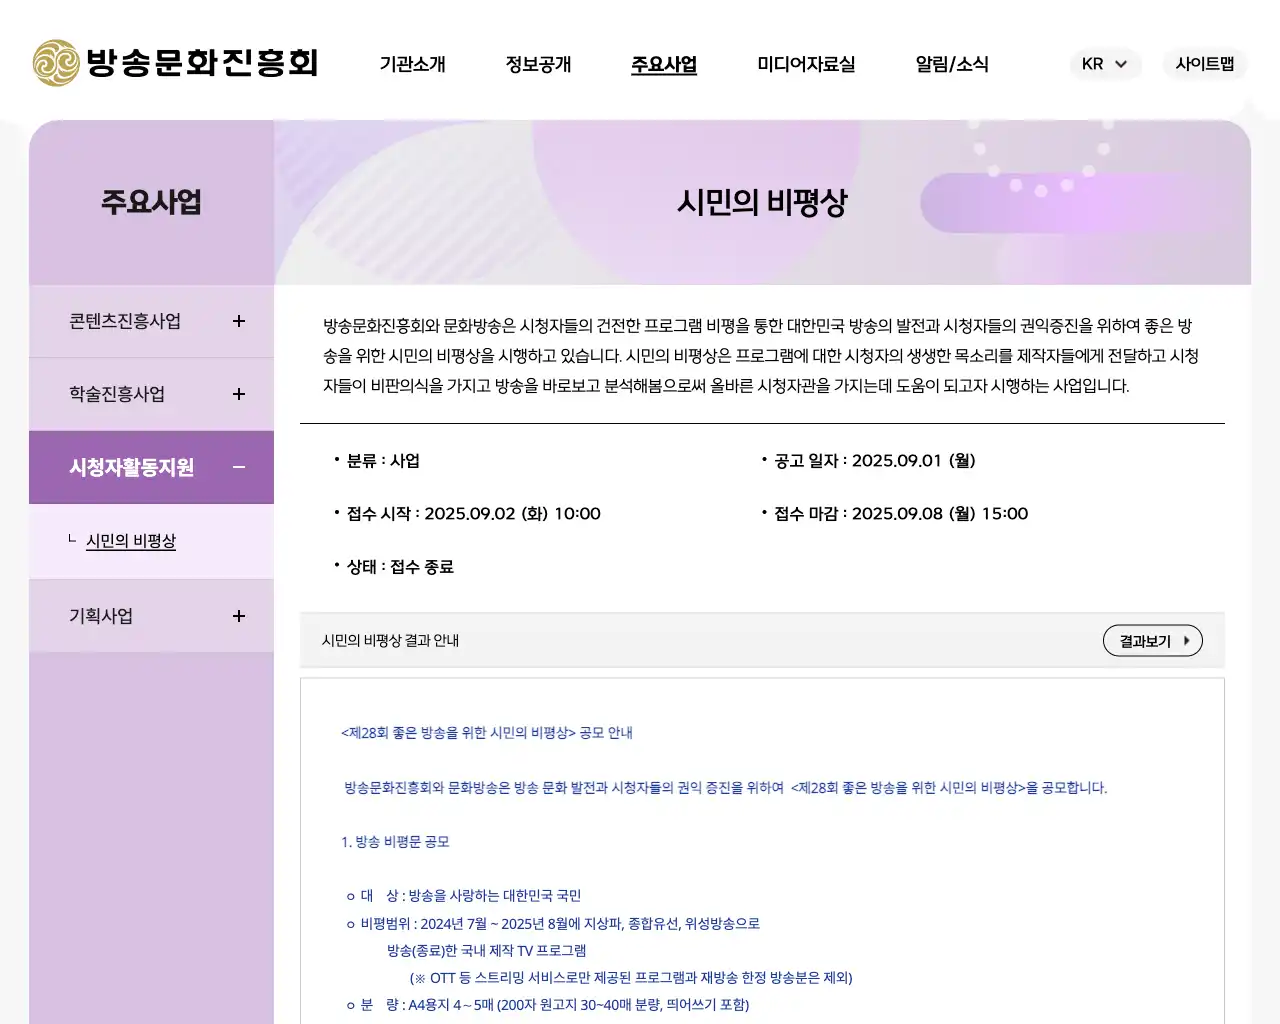The width and height of the screenshot is (1280, 1024).
Task: Open the KR language dropdown
Action: (x=1105, y=64)
